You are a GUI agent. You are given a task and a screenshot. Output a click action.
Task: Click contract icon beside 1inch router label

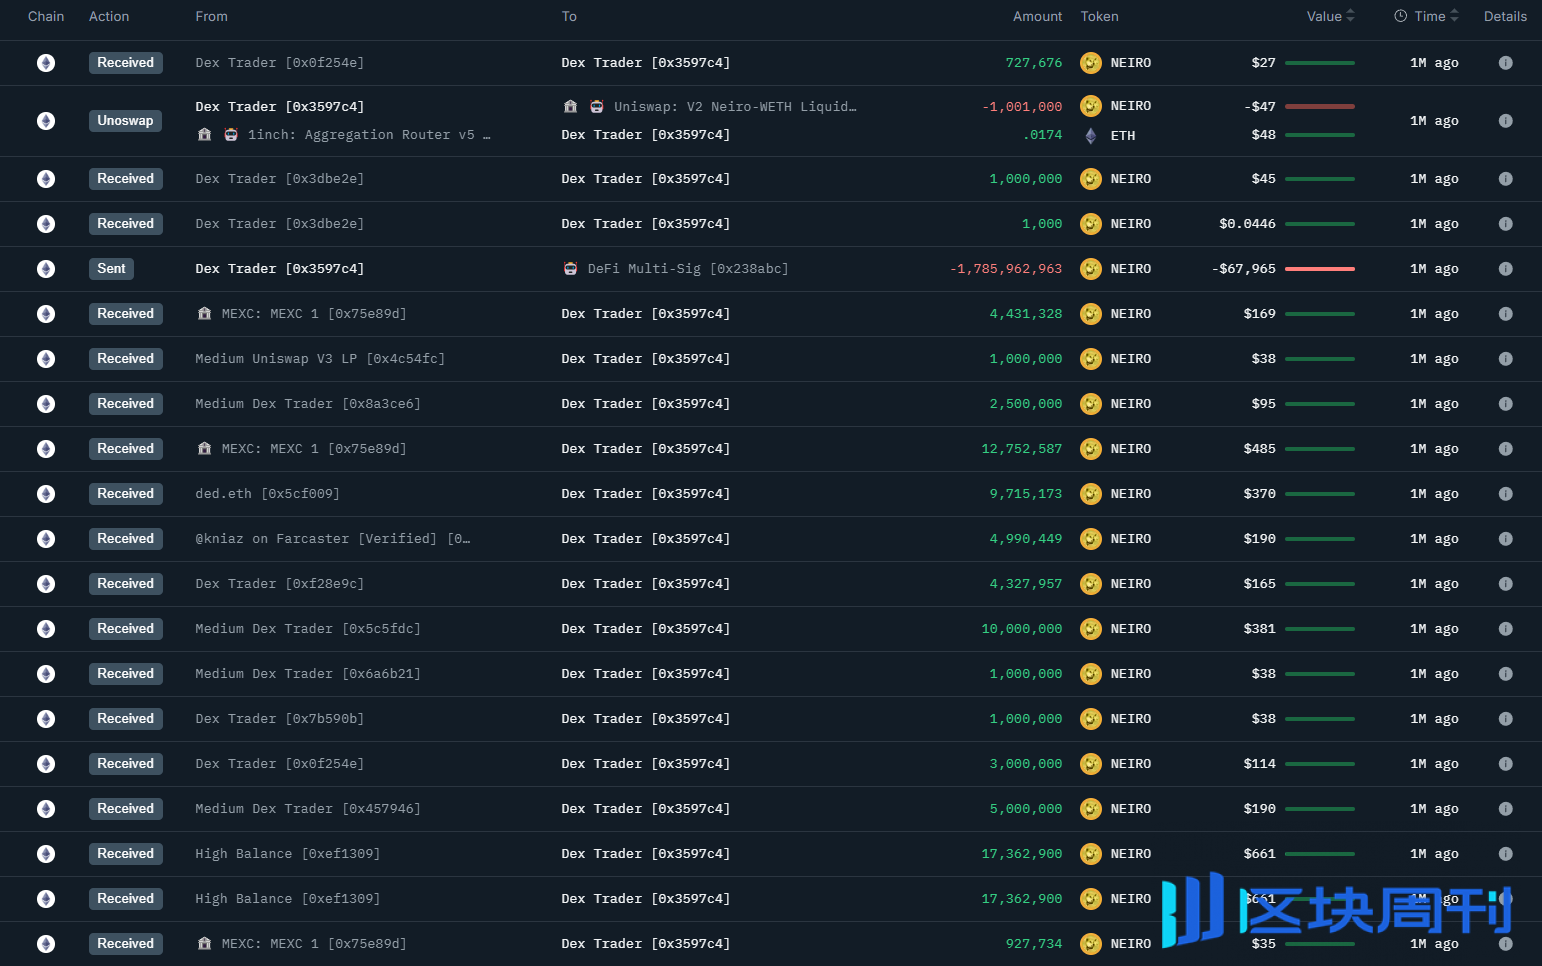point(231,134)
